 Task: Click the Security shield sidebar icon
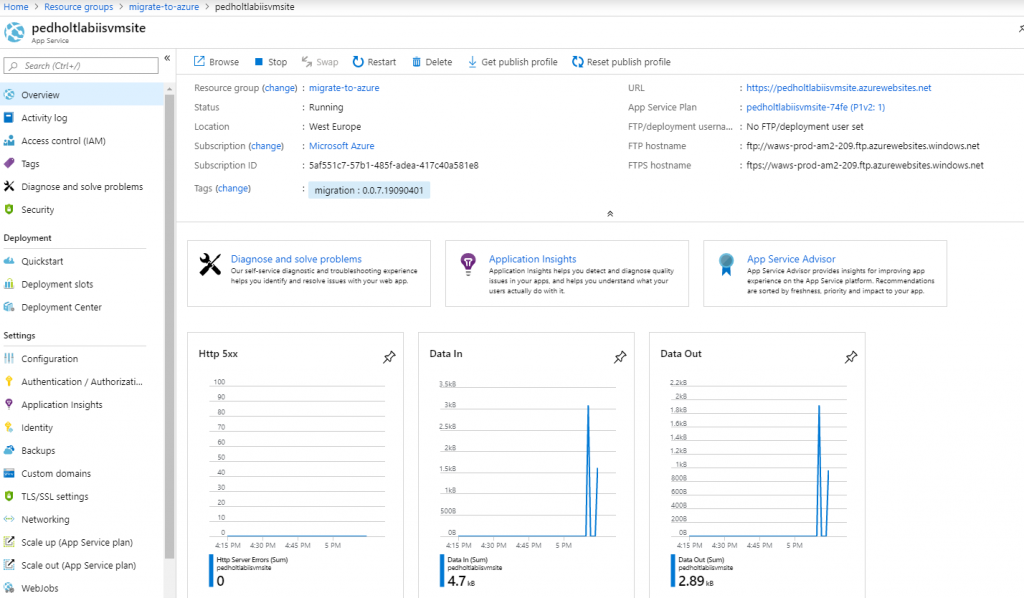point(8,210)
